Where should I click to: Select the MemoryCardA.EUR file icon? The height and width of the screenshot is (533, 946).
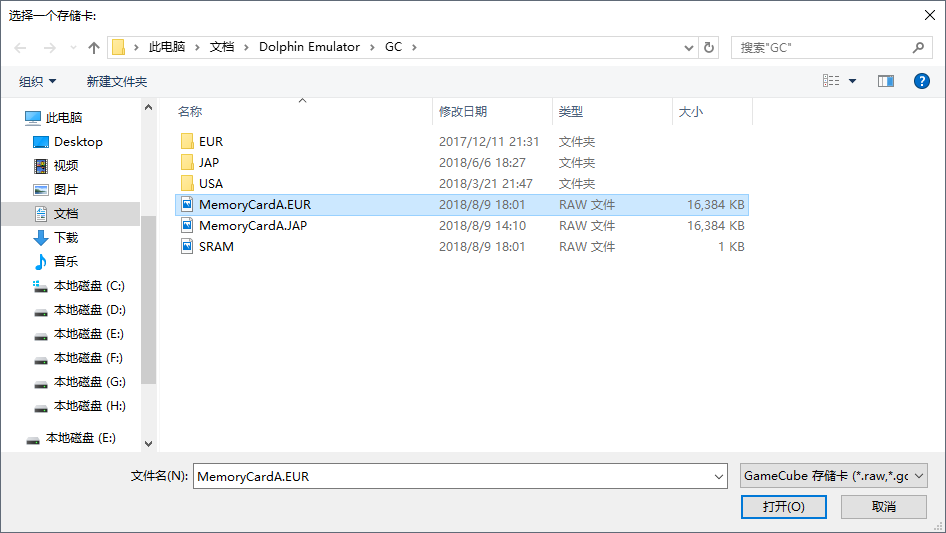coord(187,205)
